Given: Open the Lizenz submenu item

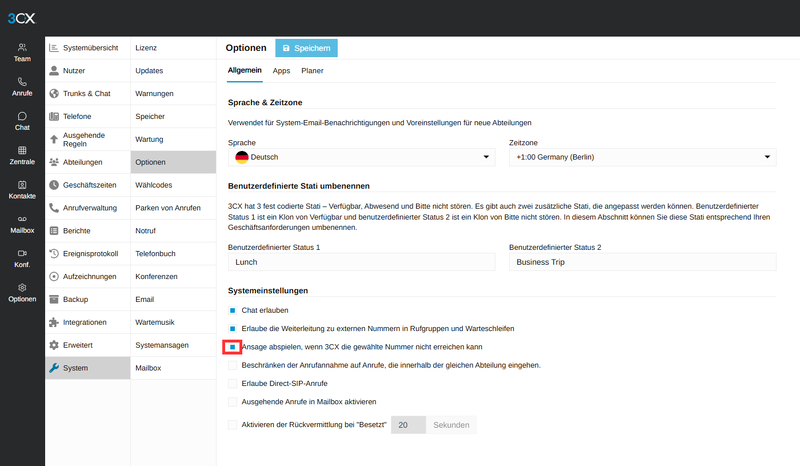Looking at the screenshot, I should click(x=173, y=47).
